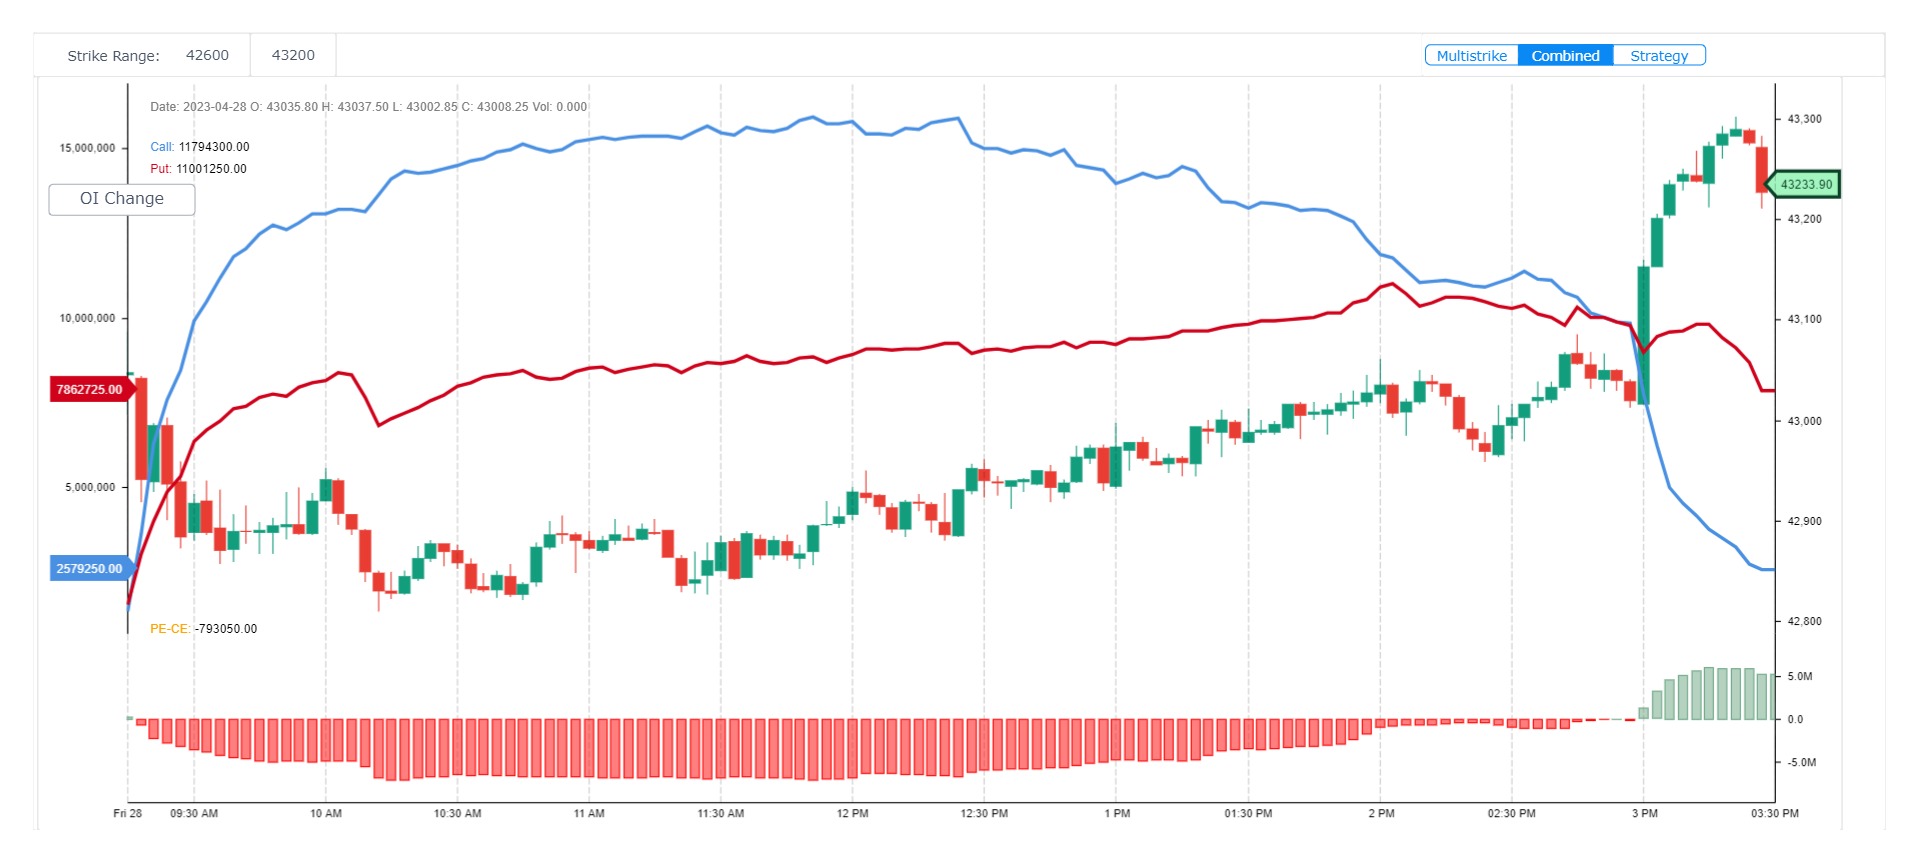Click the red 7862725.00 Put OI marker
Screen dimensions: 1919x863
pyautogui.click(x=89, y=389)
